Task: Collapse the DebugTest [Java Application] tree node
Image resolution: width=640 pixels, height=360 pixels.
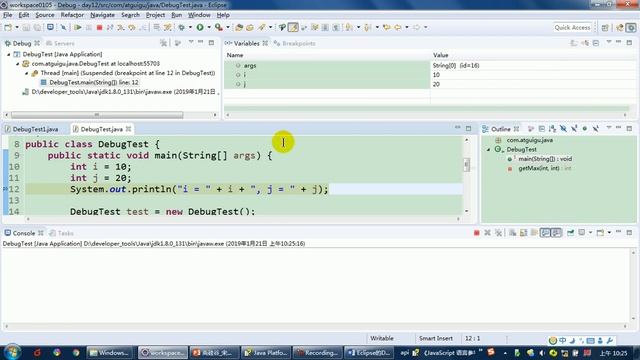Action: 8,54
